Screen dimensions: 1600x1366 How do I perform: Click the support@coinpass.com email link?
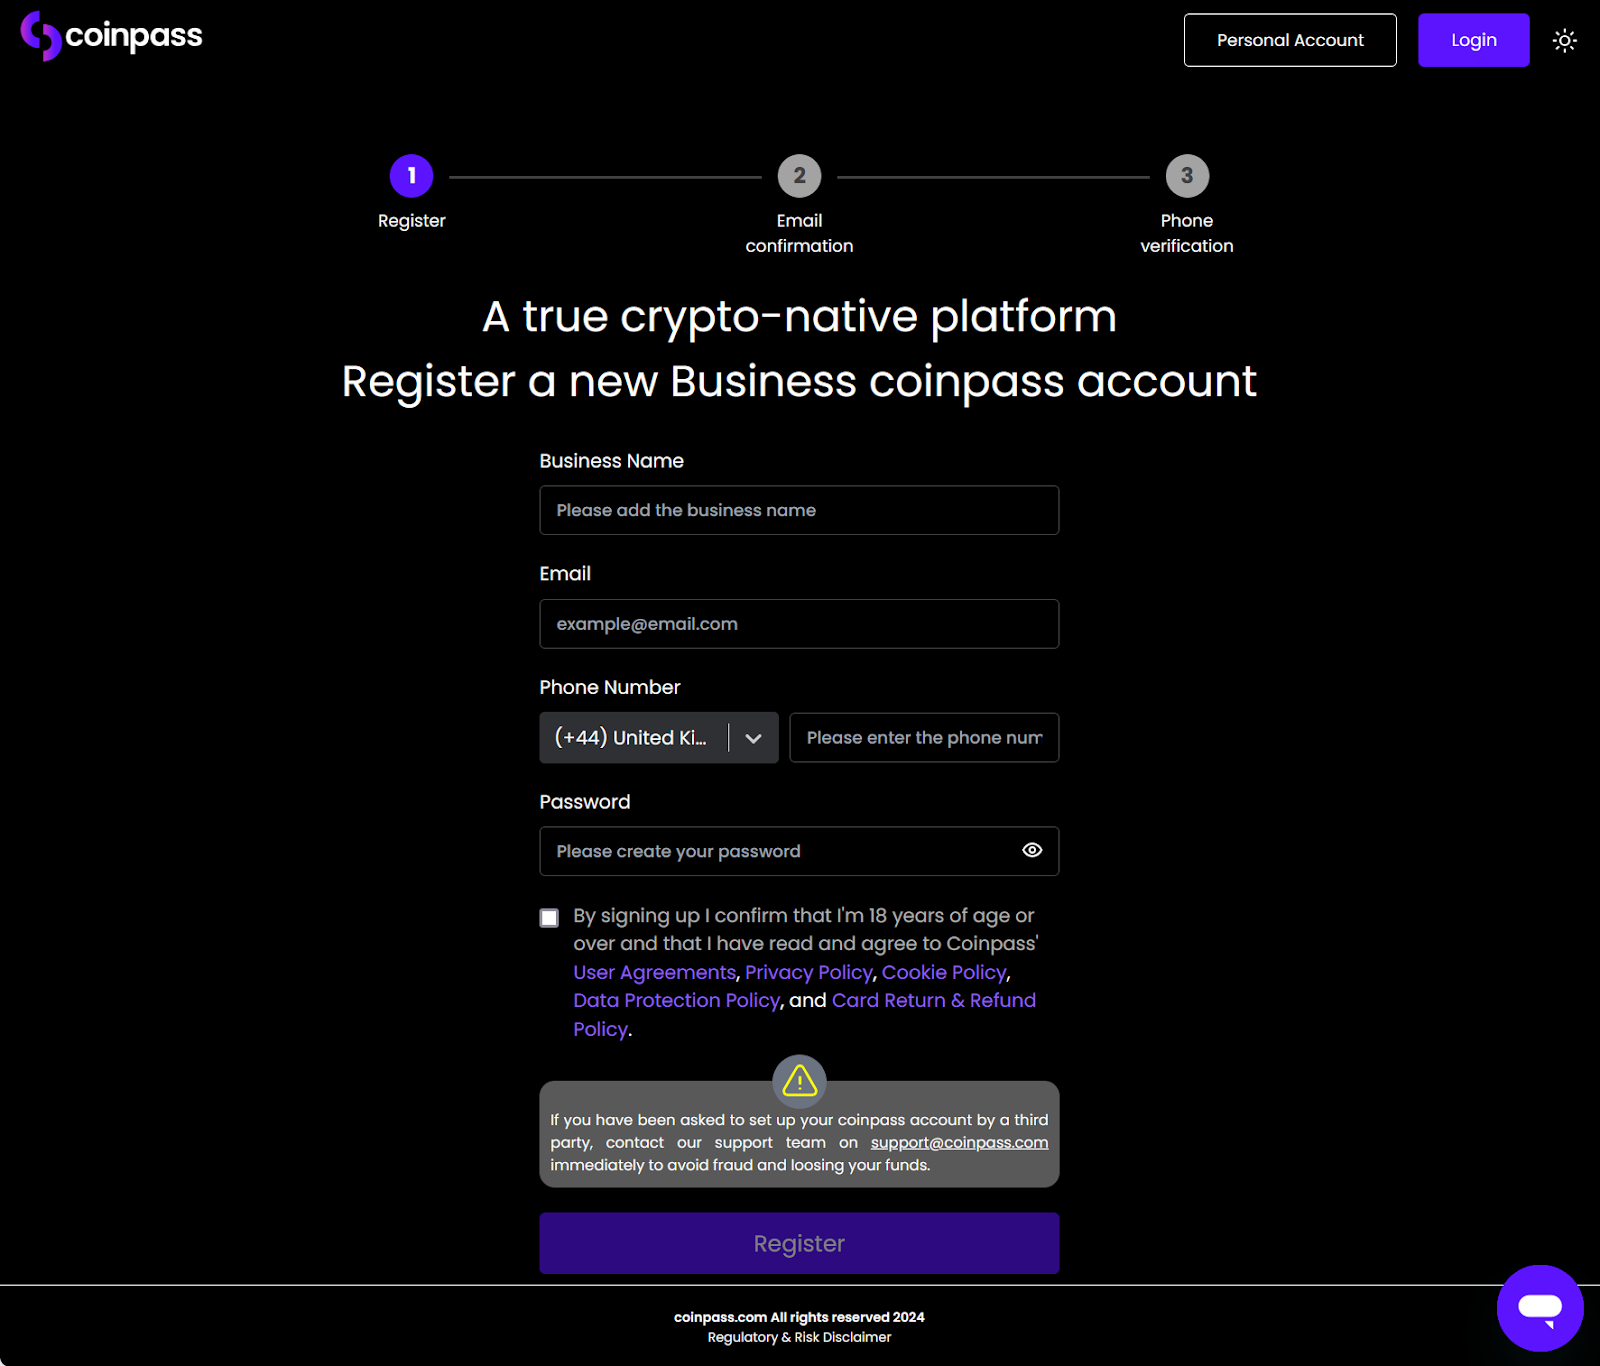pyautogui.click(x=959, y=1142)
